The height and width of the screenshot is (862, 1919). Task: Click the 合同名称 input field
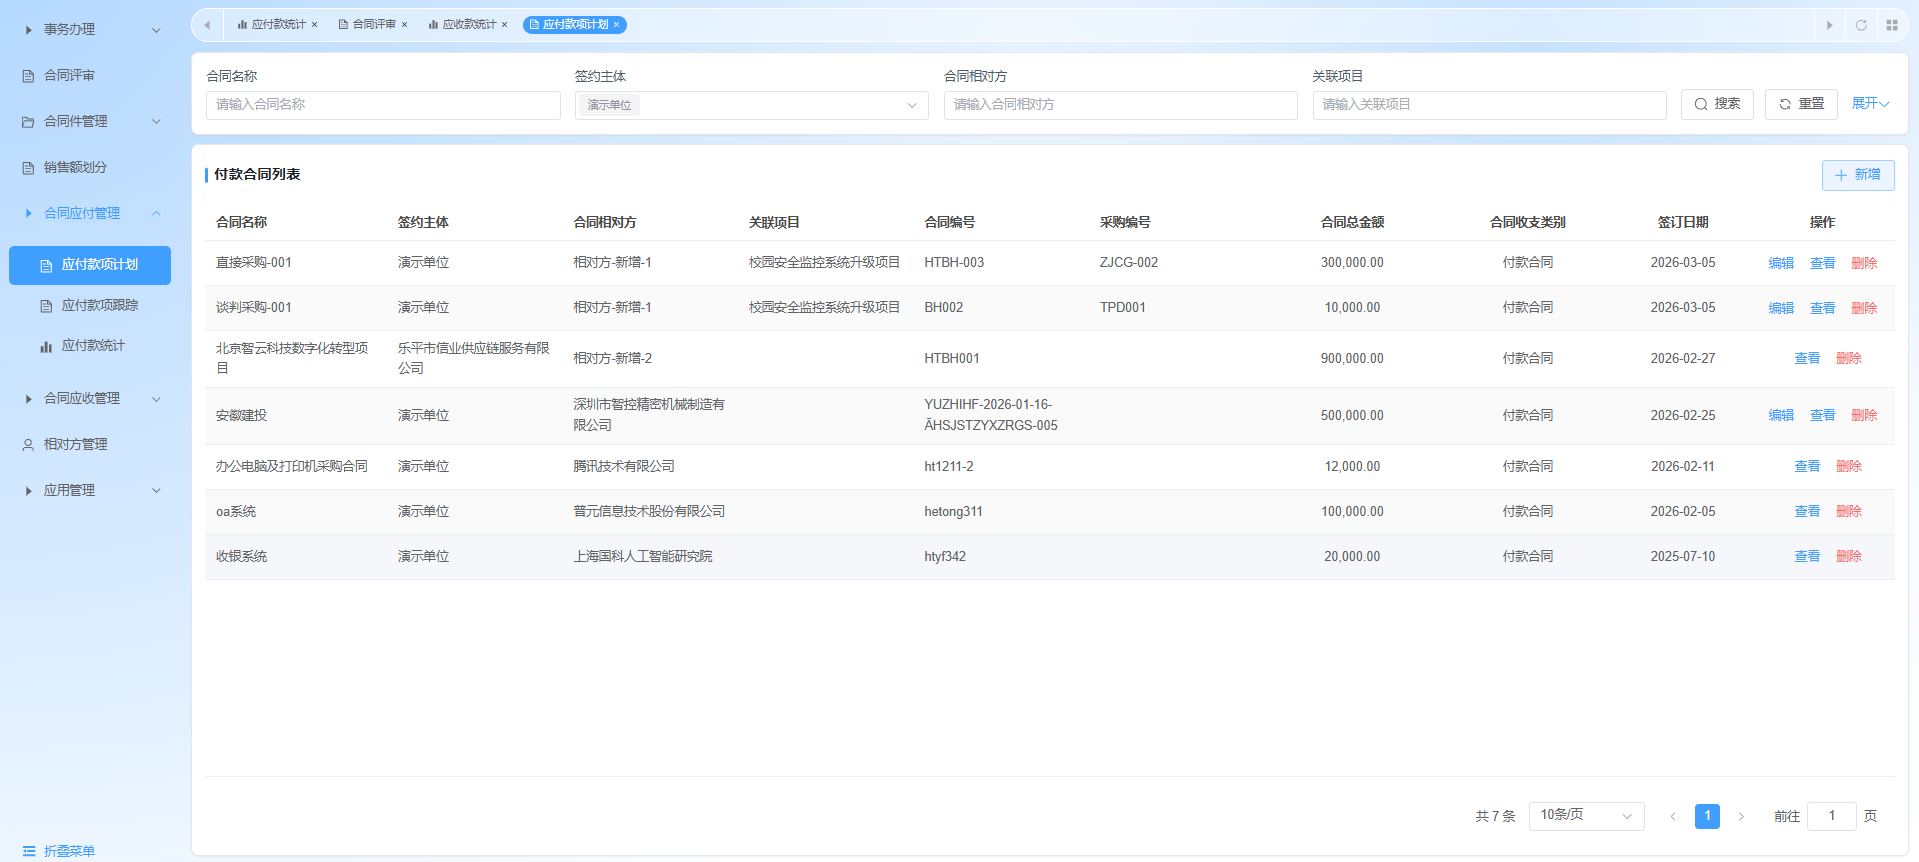383,105
